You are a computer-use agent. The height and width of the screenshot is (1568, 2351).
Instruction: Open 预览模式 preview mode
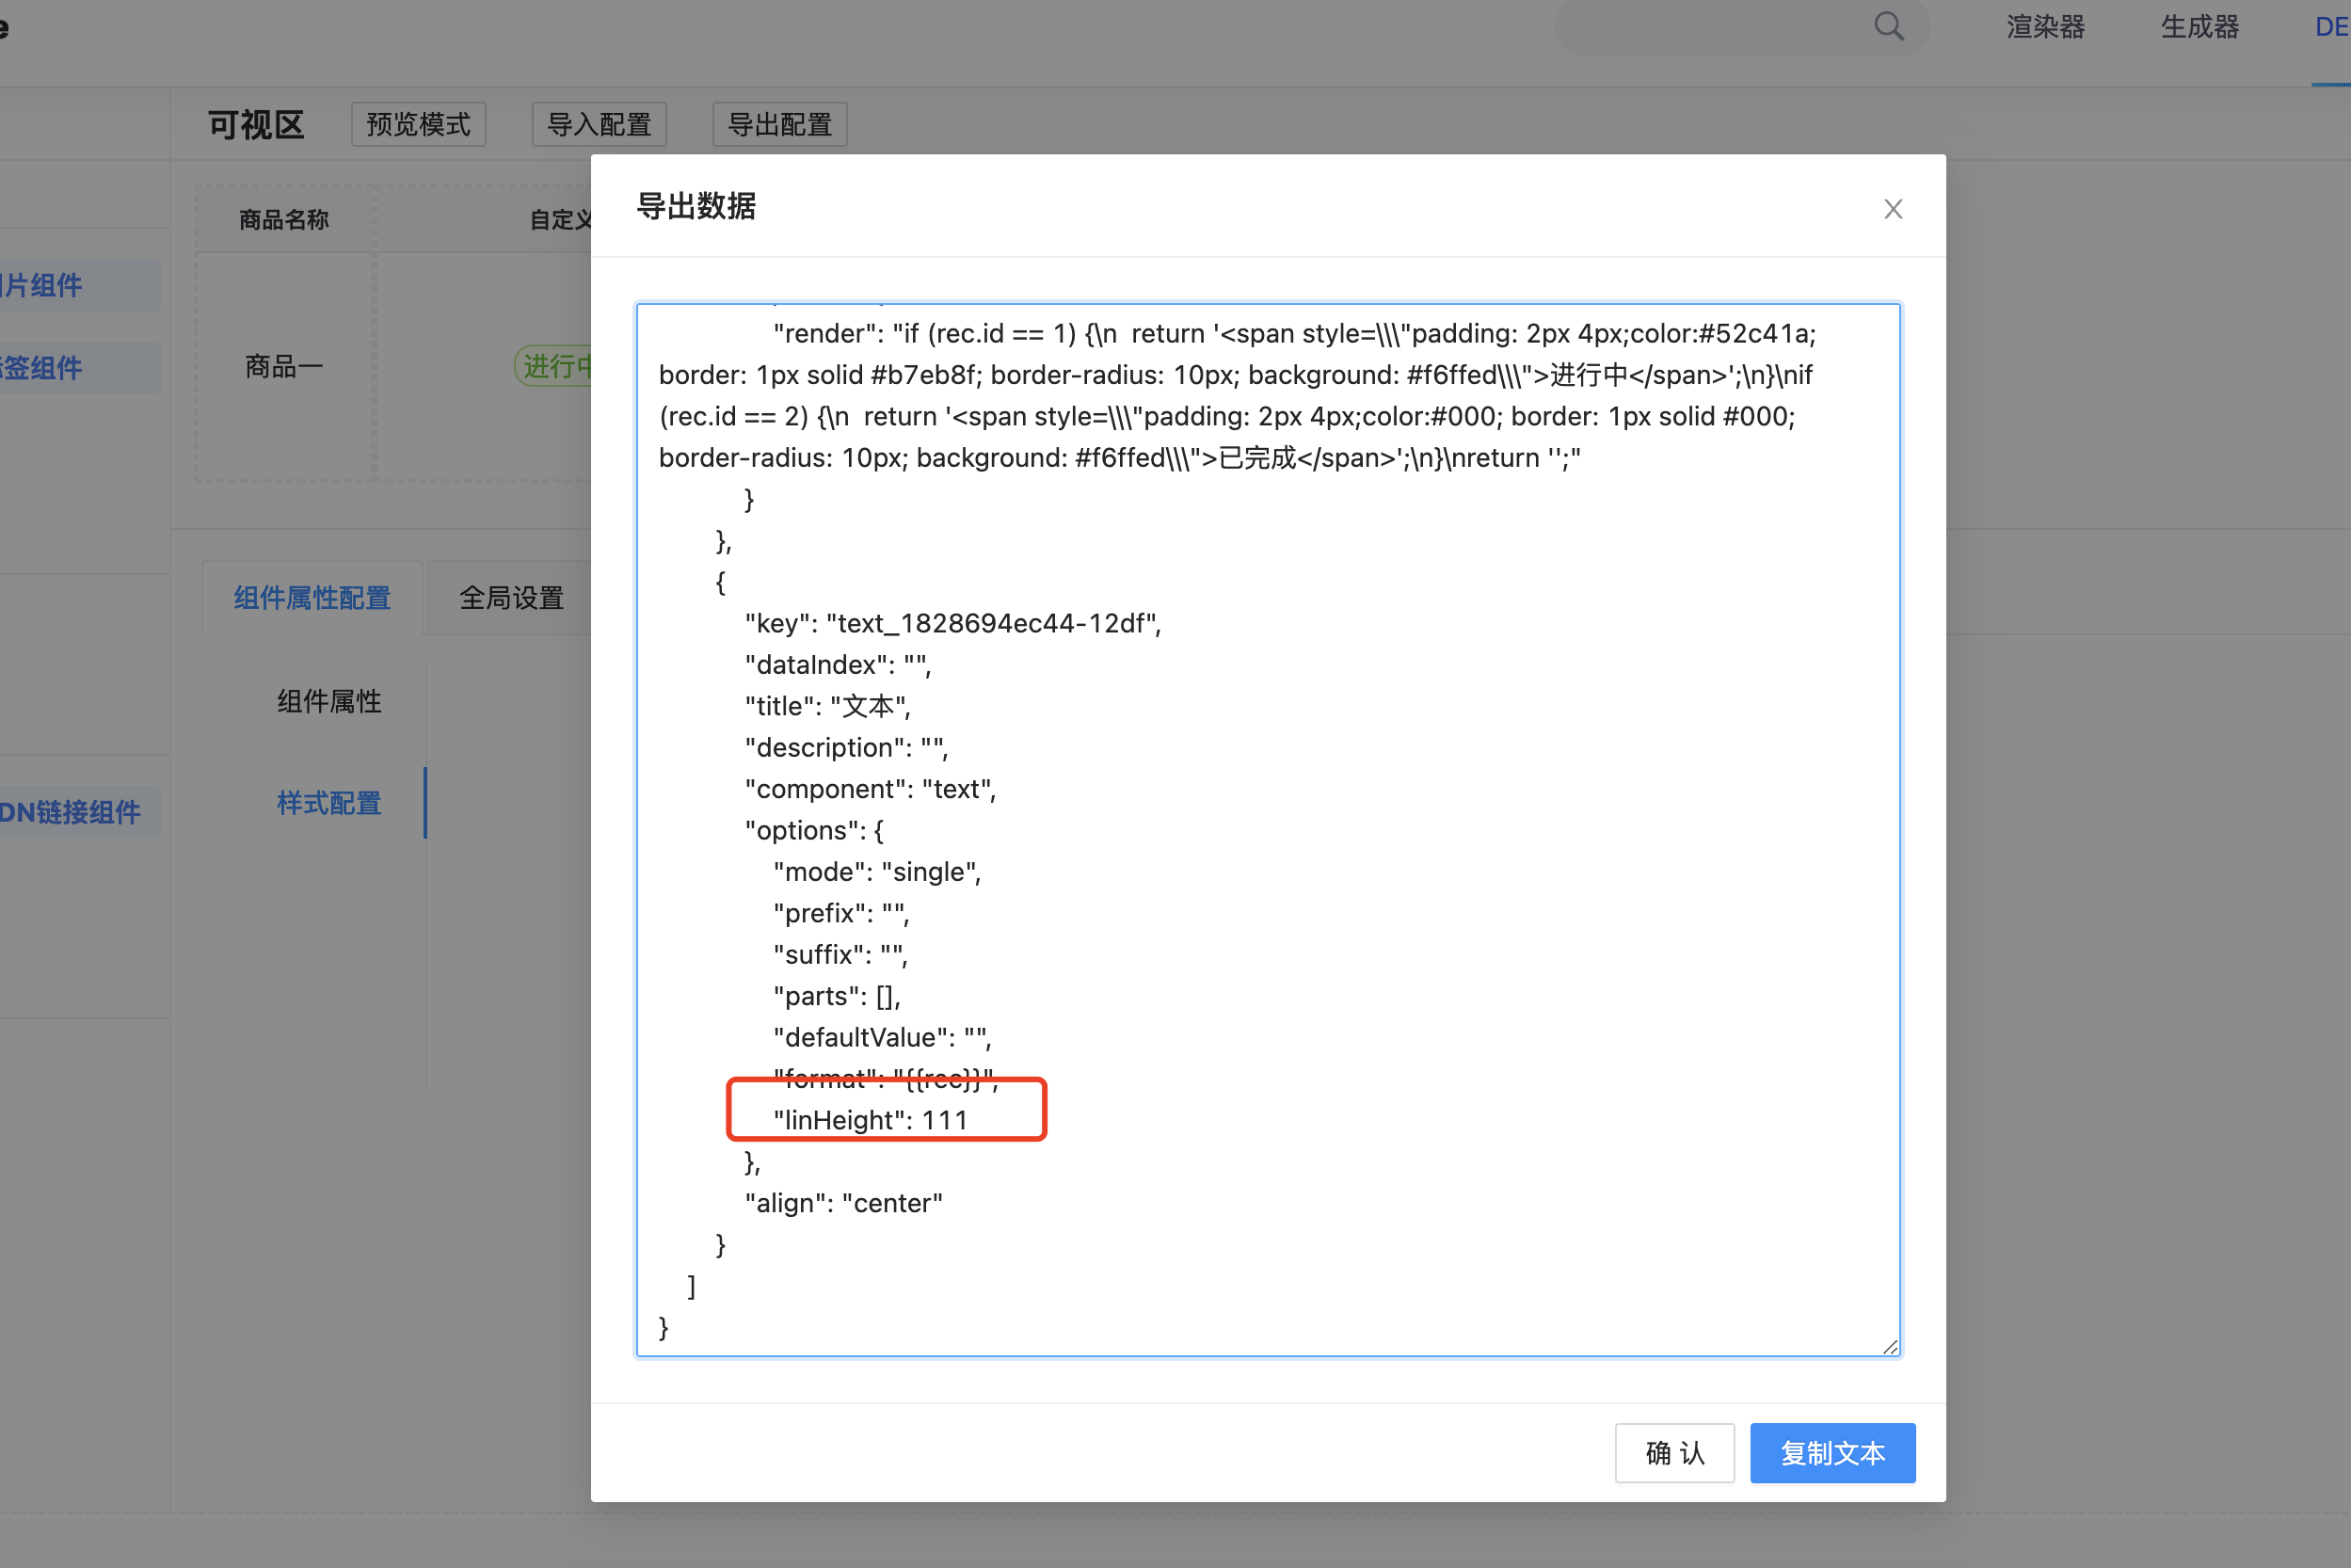418,124
